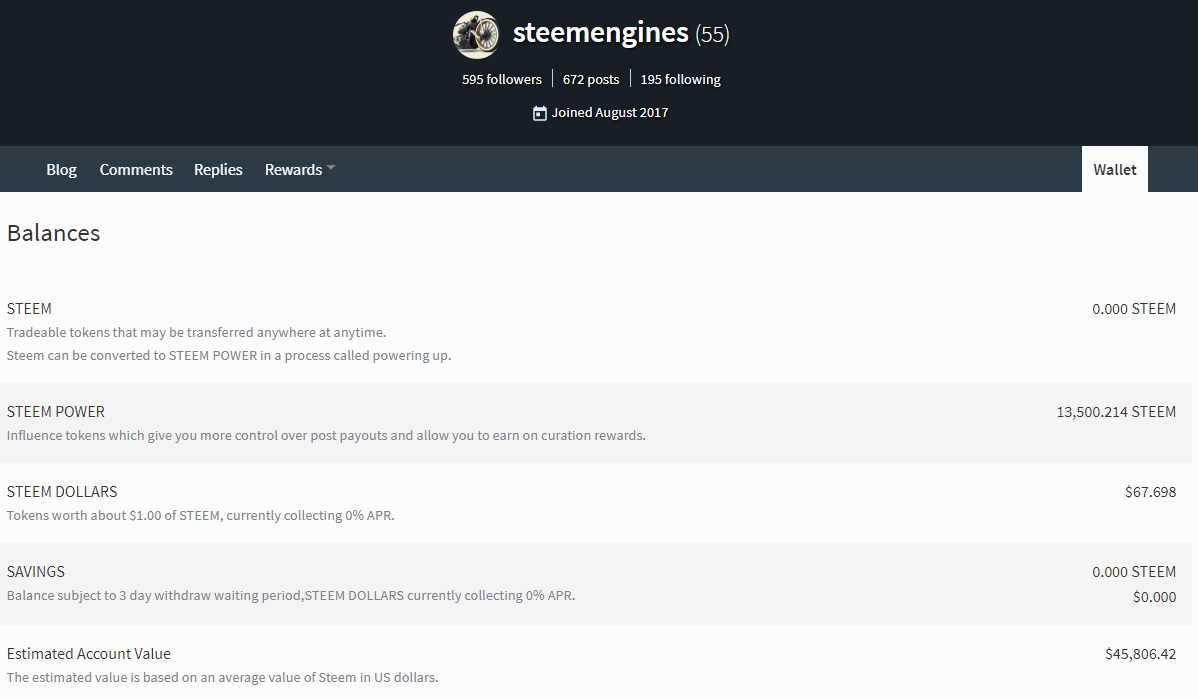Click the estimated value explanation text
Image resolution: width=1198 pixels, height=699 pixels.
[x=222, y=678]
